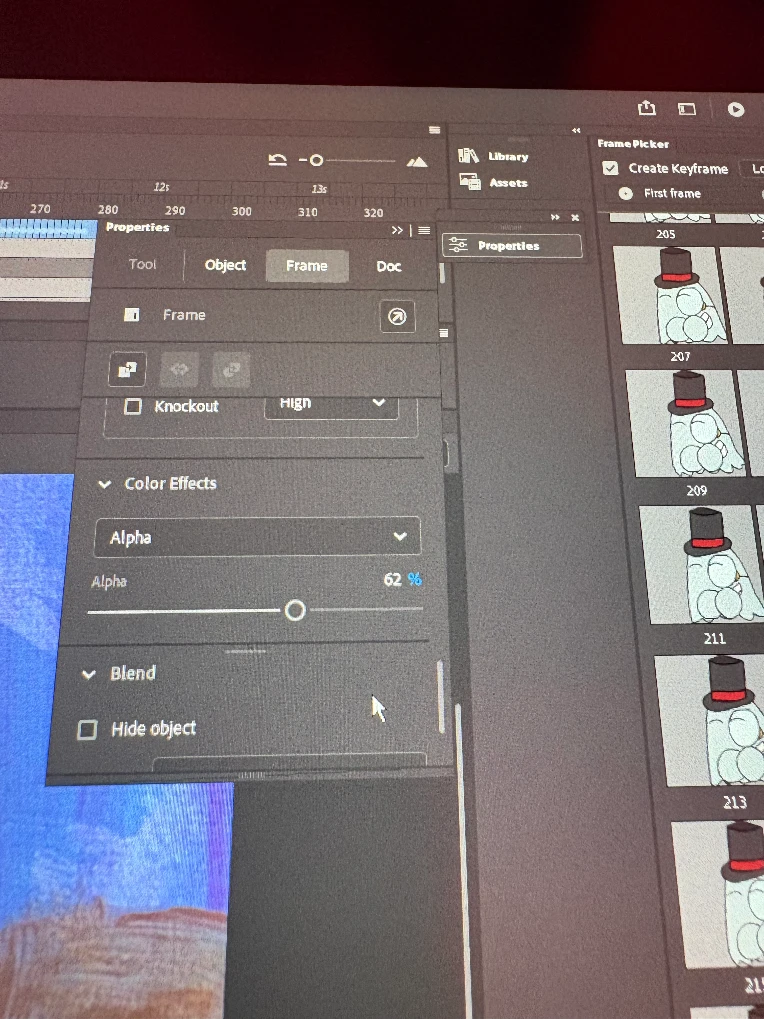Click the Properties panel title
This screenshot has width=764, height=1019.
[137, 227]
